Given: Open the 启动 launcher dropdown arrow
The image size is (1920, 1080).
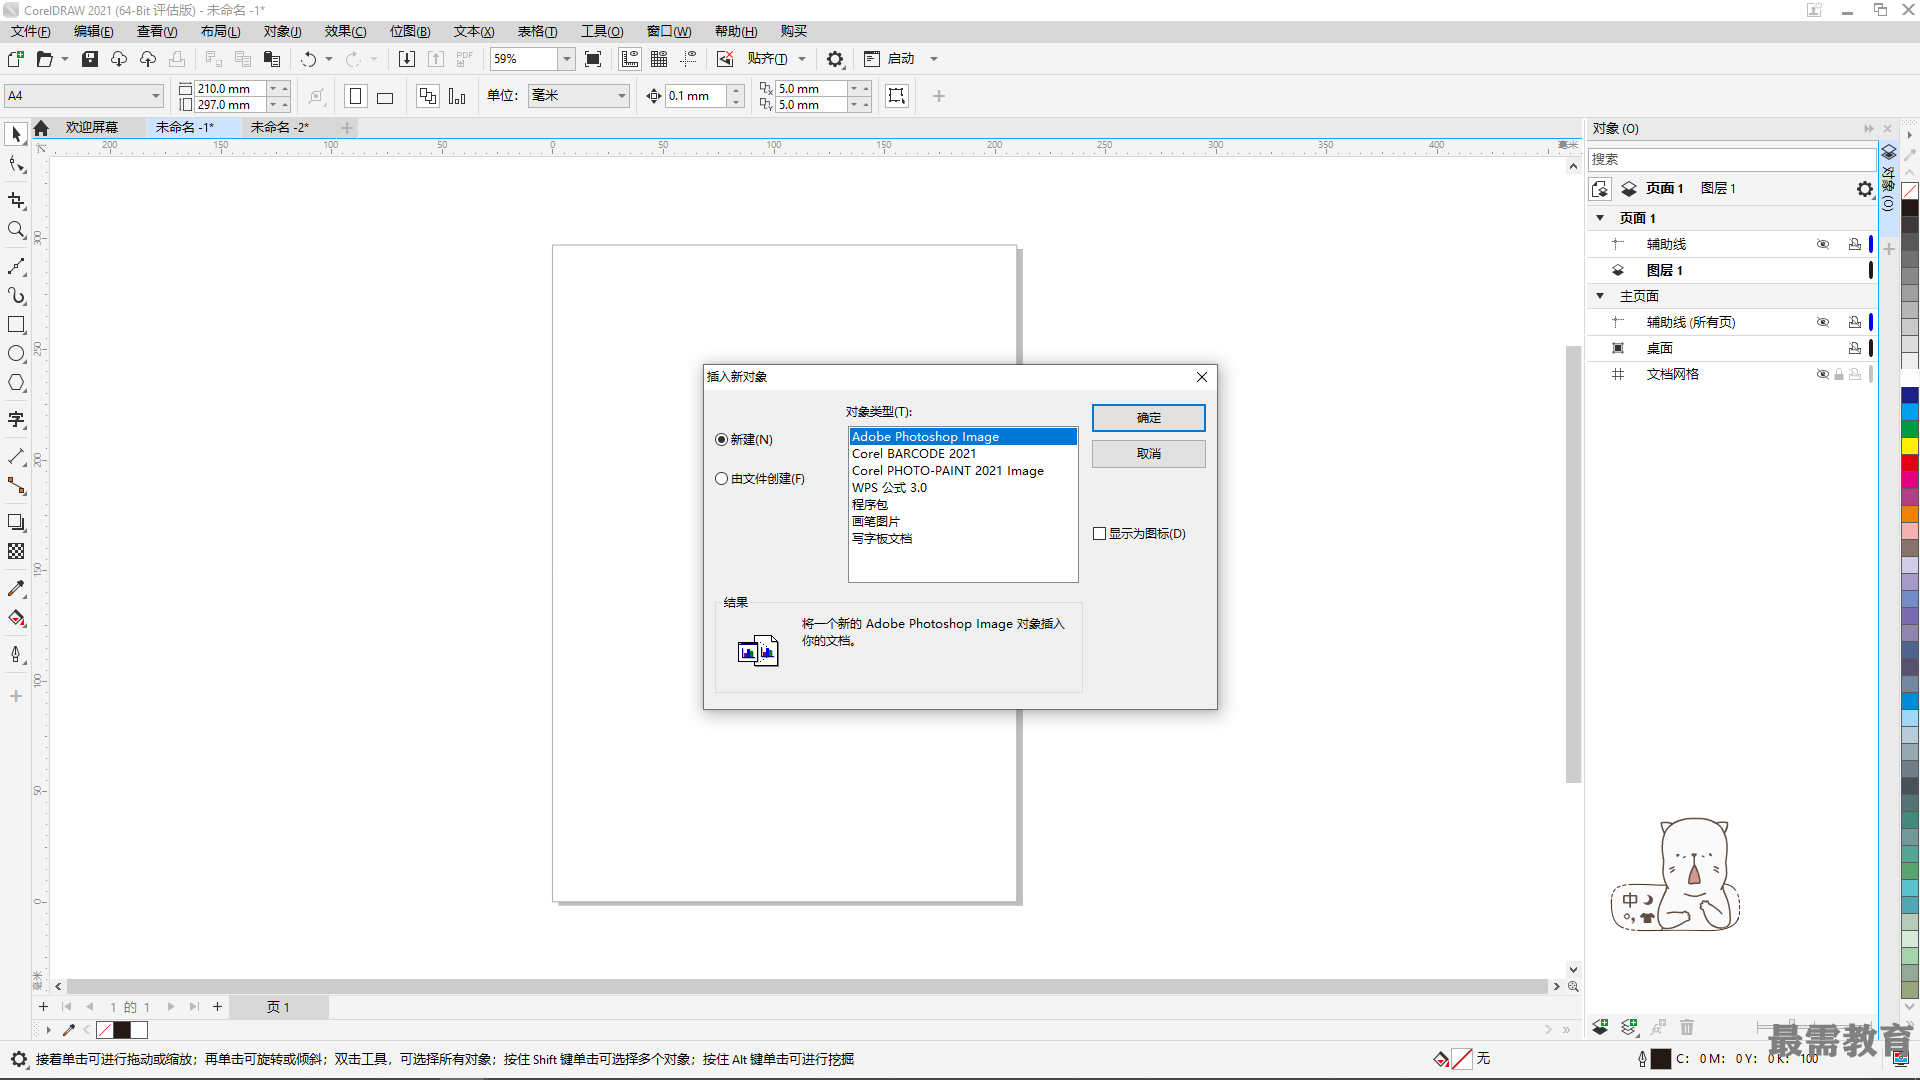Looking at the screenshot, I should (x=934, y=59).
